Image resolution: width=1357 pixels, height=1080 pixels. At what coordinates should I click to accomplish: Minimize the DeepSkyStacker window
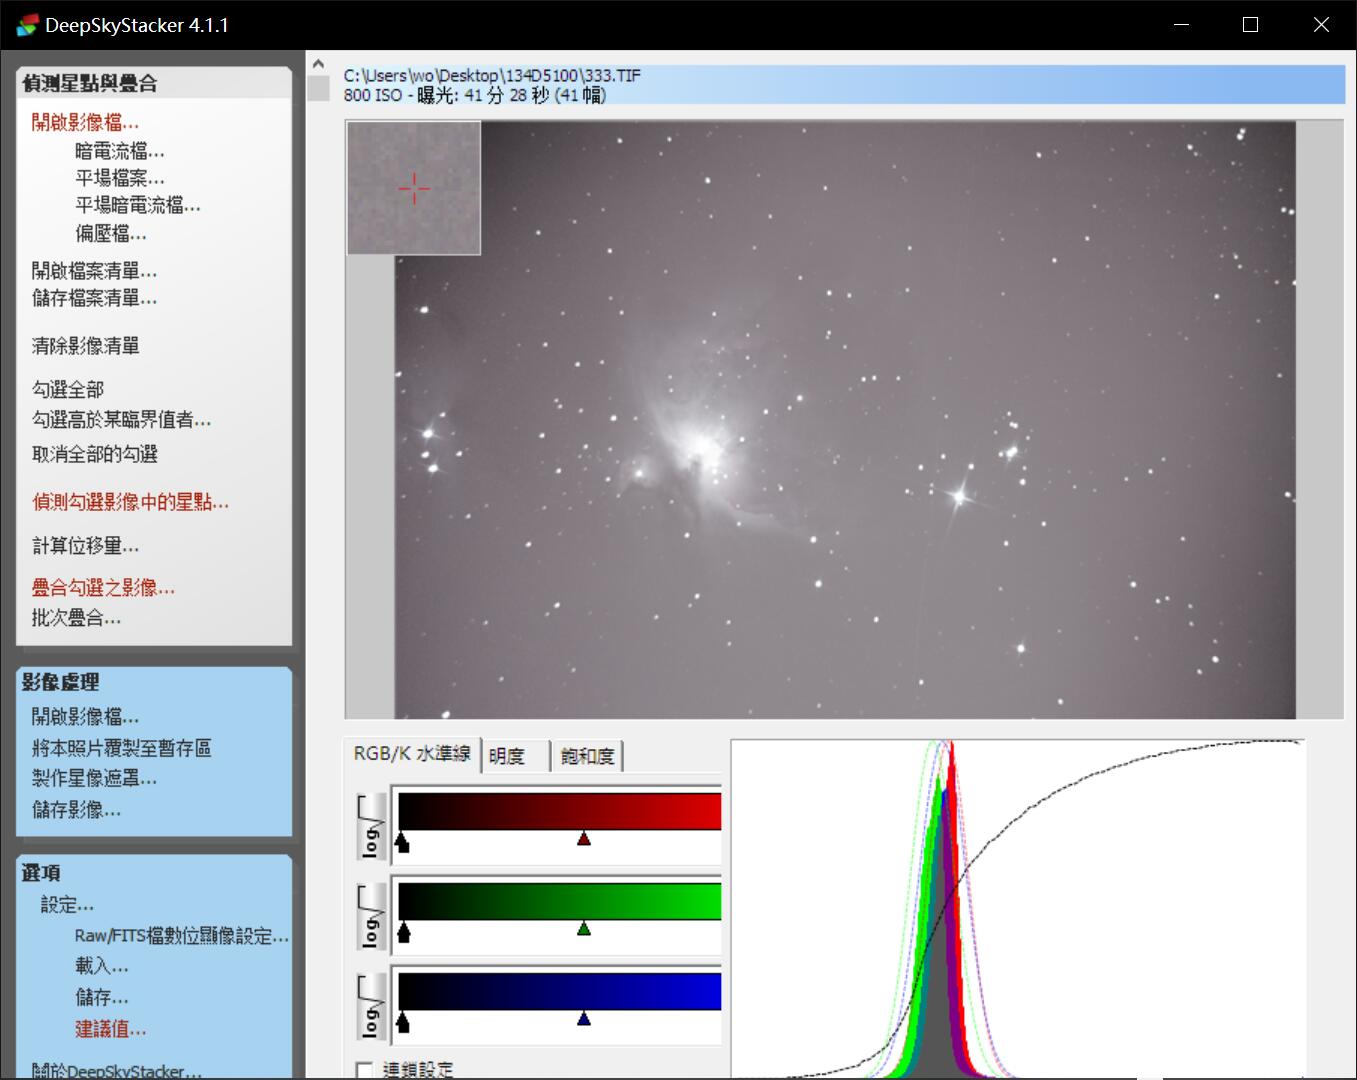click(1181, 25)
